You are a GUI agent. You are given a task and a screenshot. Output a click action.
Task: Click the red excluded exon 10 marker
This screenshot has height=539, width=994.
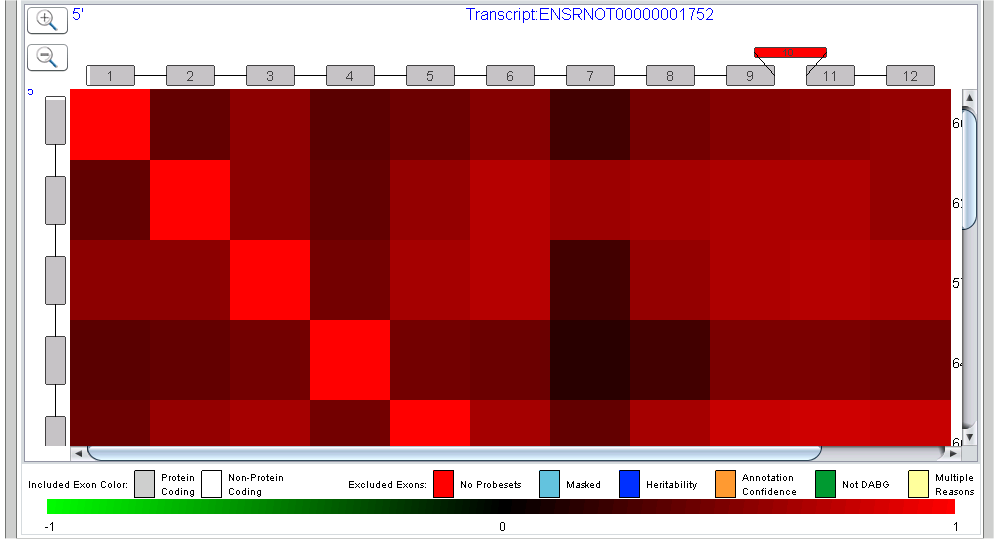(x=791, y=52)
